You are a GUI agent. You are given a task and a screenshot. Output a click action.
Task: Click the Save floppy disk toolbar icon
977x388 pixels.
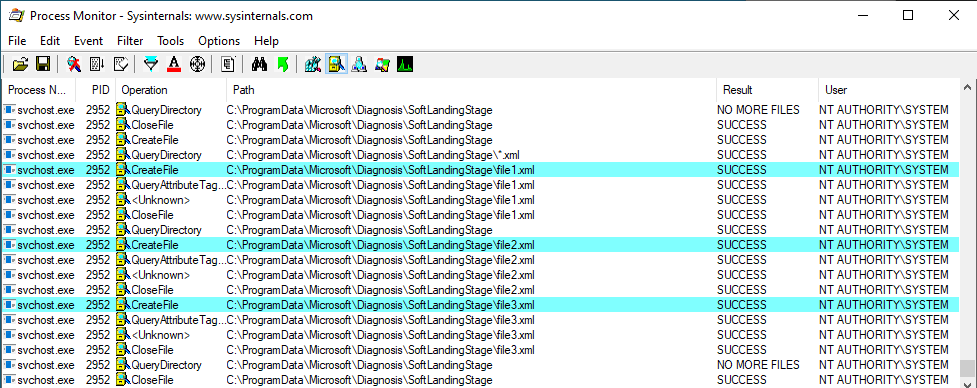pos(43,64)
